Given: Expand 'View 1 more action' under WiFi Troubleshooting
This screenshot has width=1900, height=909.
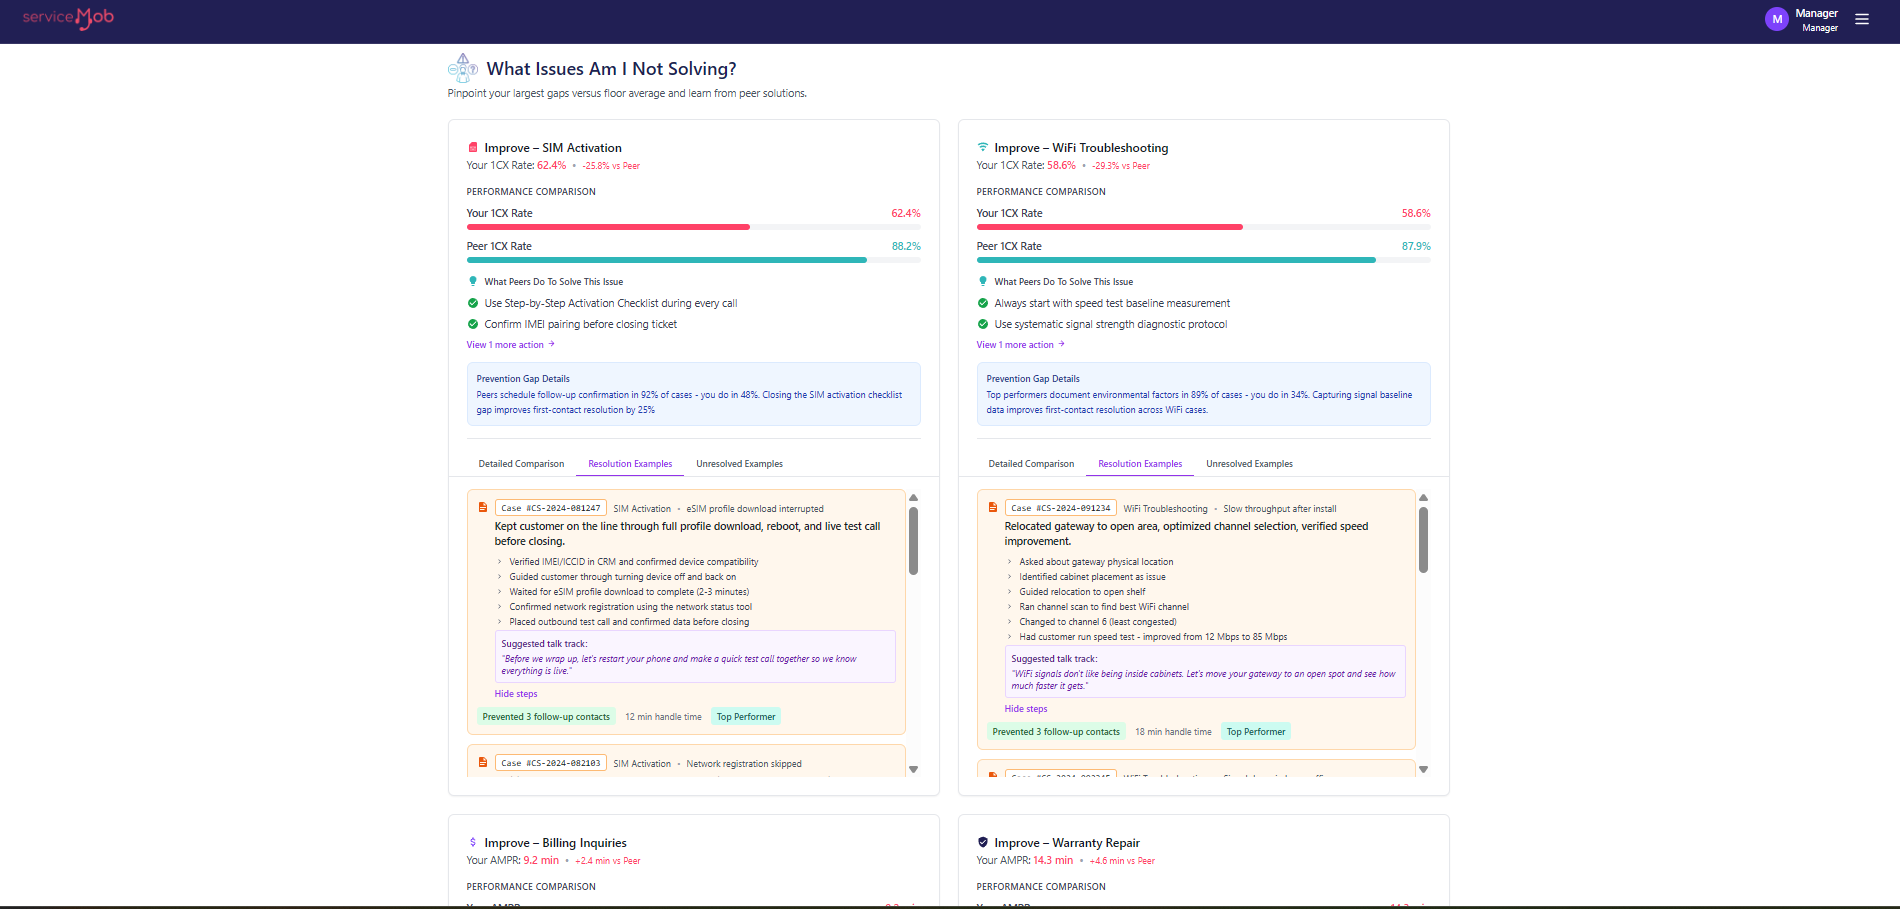Looking at the screenshot, I should coord(1019,344).
